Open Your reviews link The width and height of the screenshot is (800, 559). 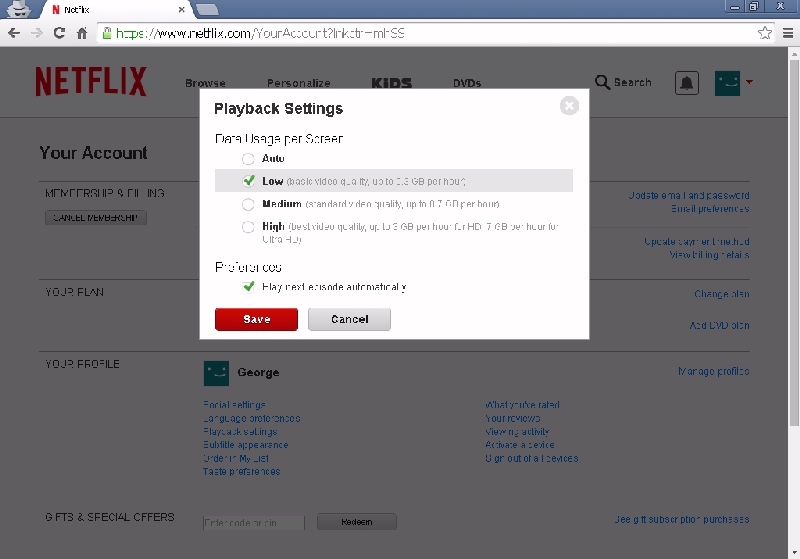[513, 418]
